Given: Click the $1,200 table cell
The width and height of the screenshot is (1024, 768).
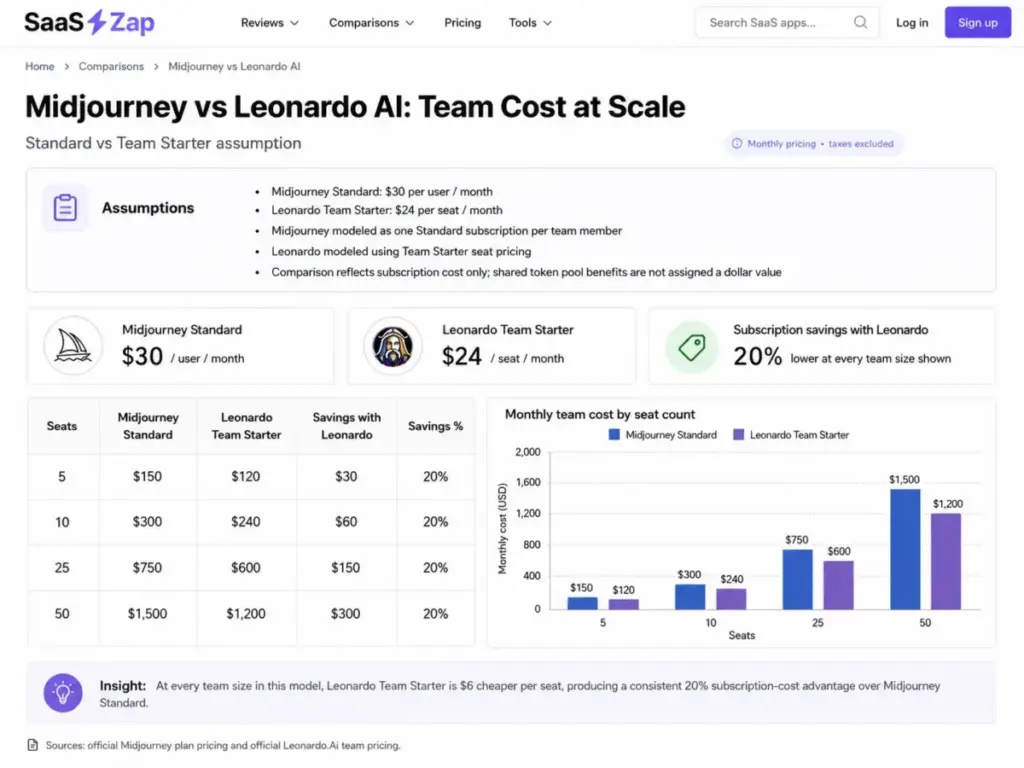Looking at the screenshot, I should click(246, 614).
